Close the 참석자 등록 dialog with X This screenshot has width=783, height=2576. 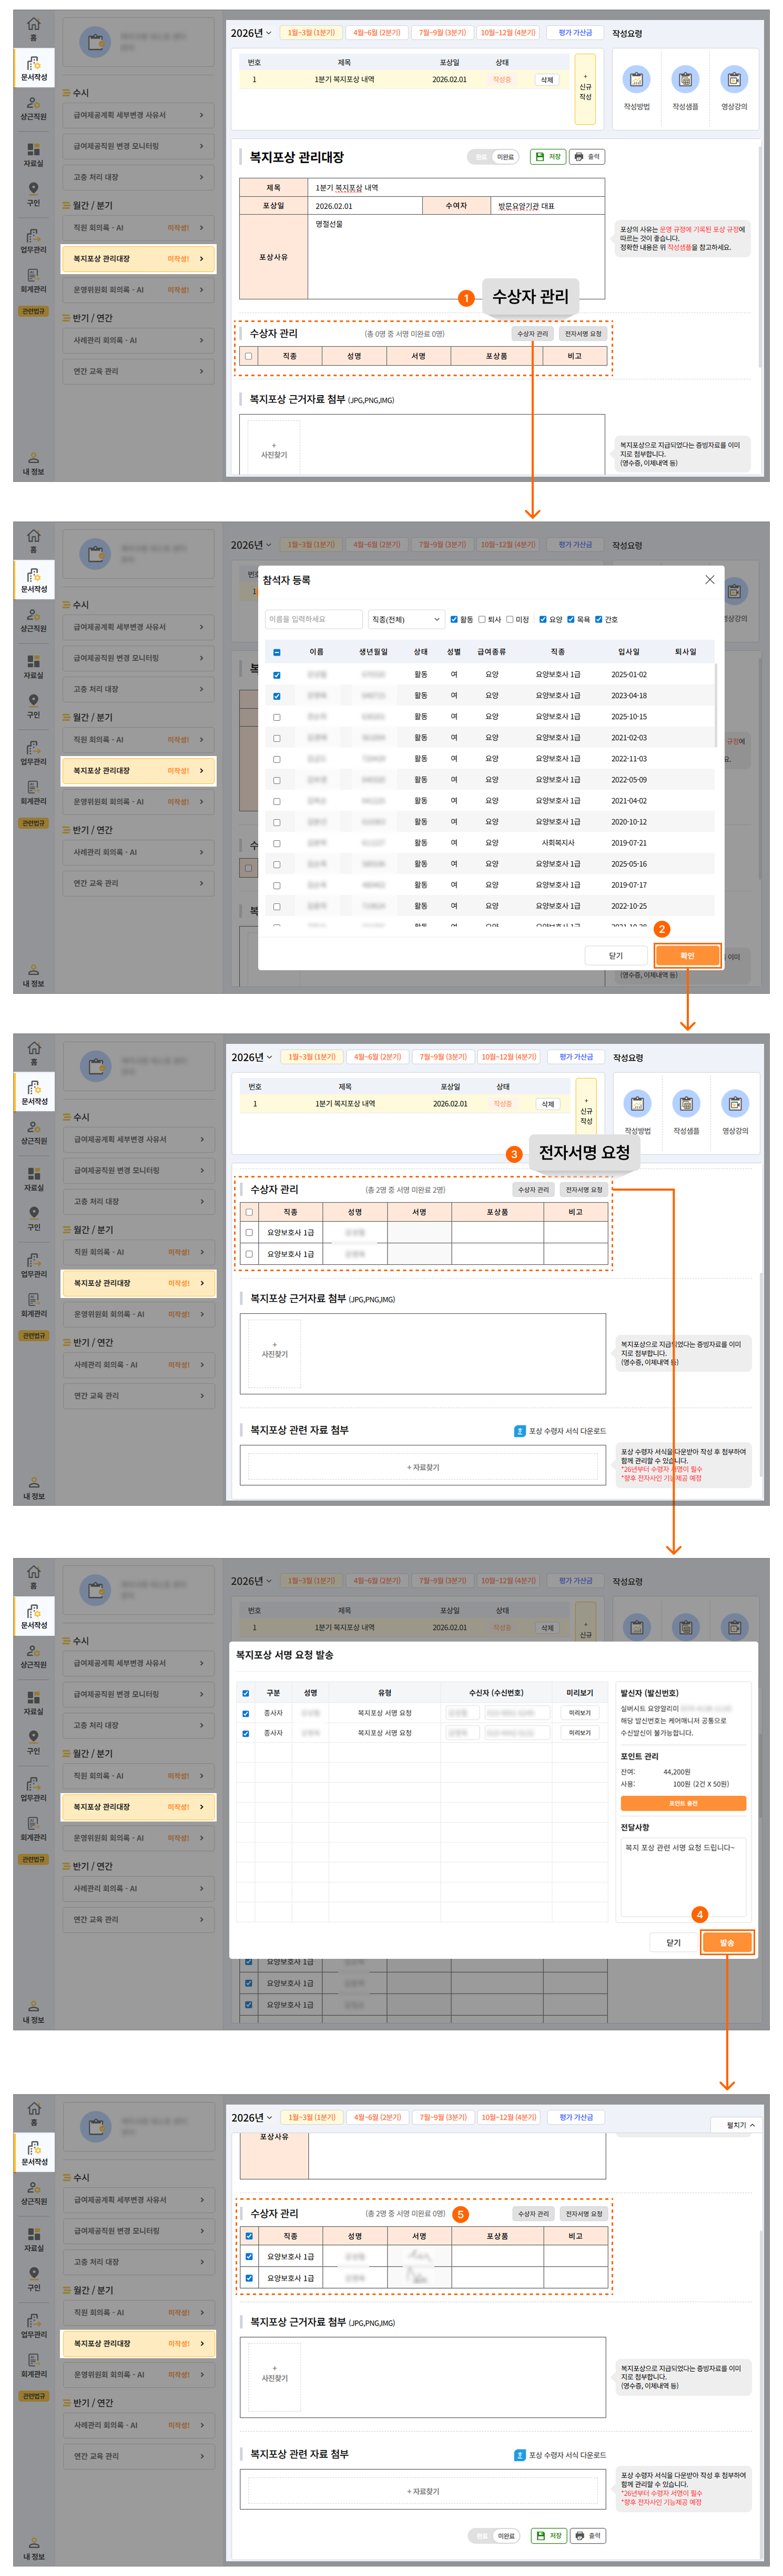coord(709,579)
